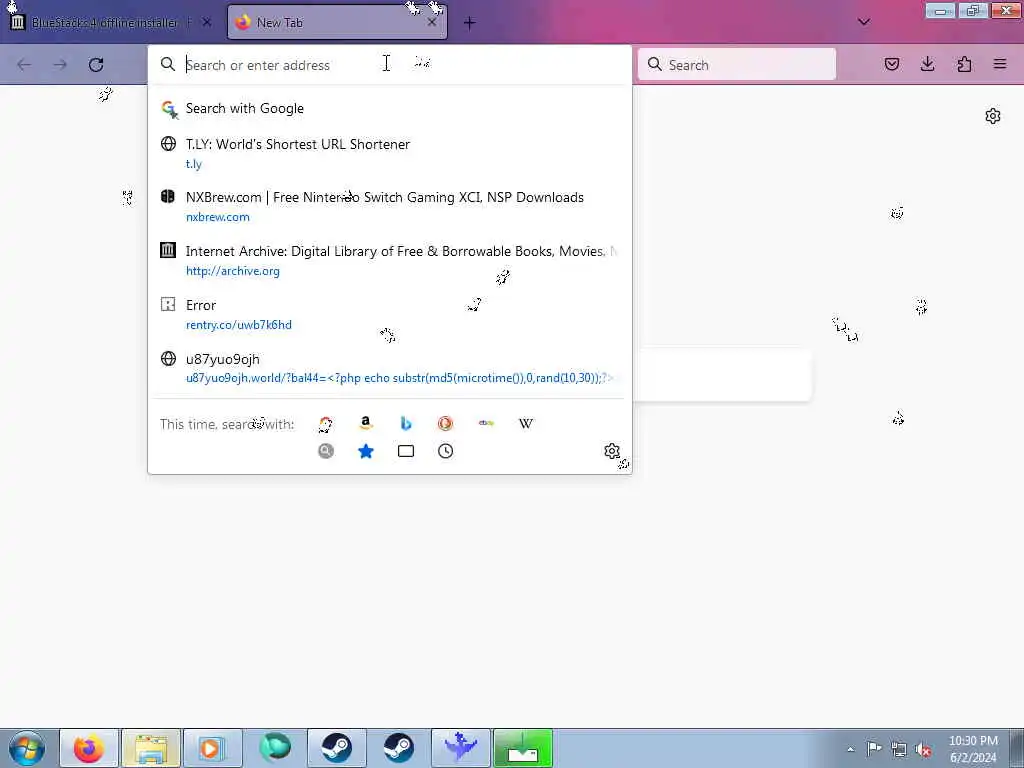Open the network tray icon
1024x768 pixels.
click(x=899, y=750)
